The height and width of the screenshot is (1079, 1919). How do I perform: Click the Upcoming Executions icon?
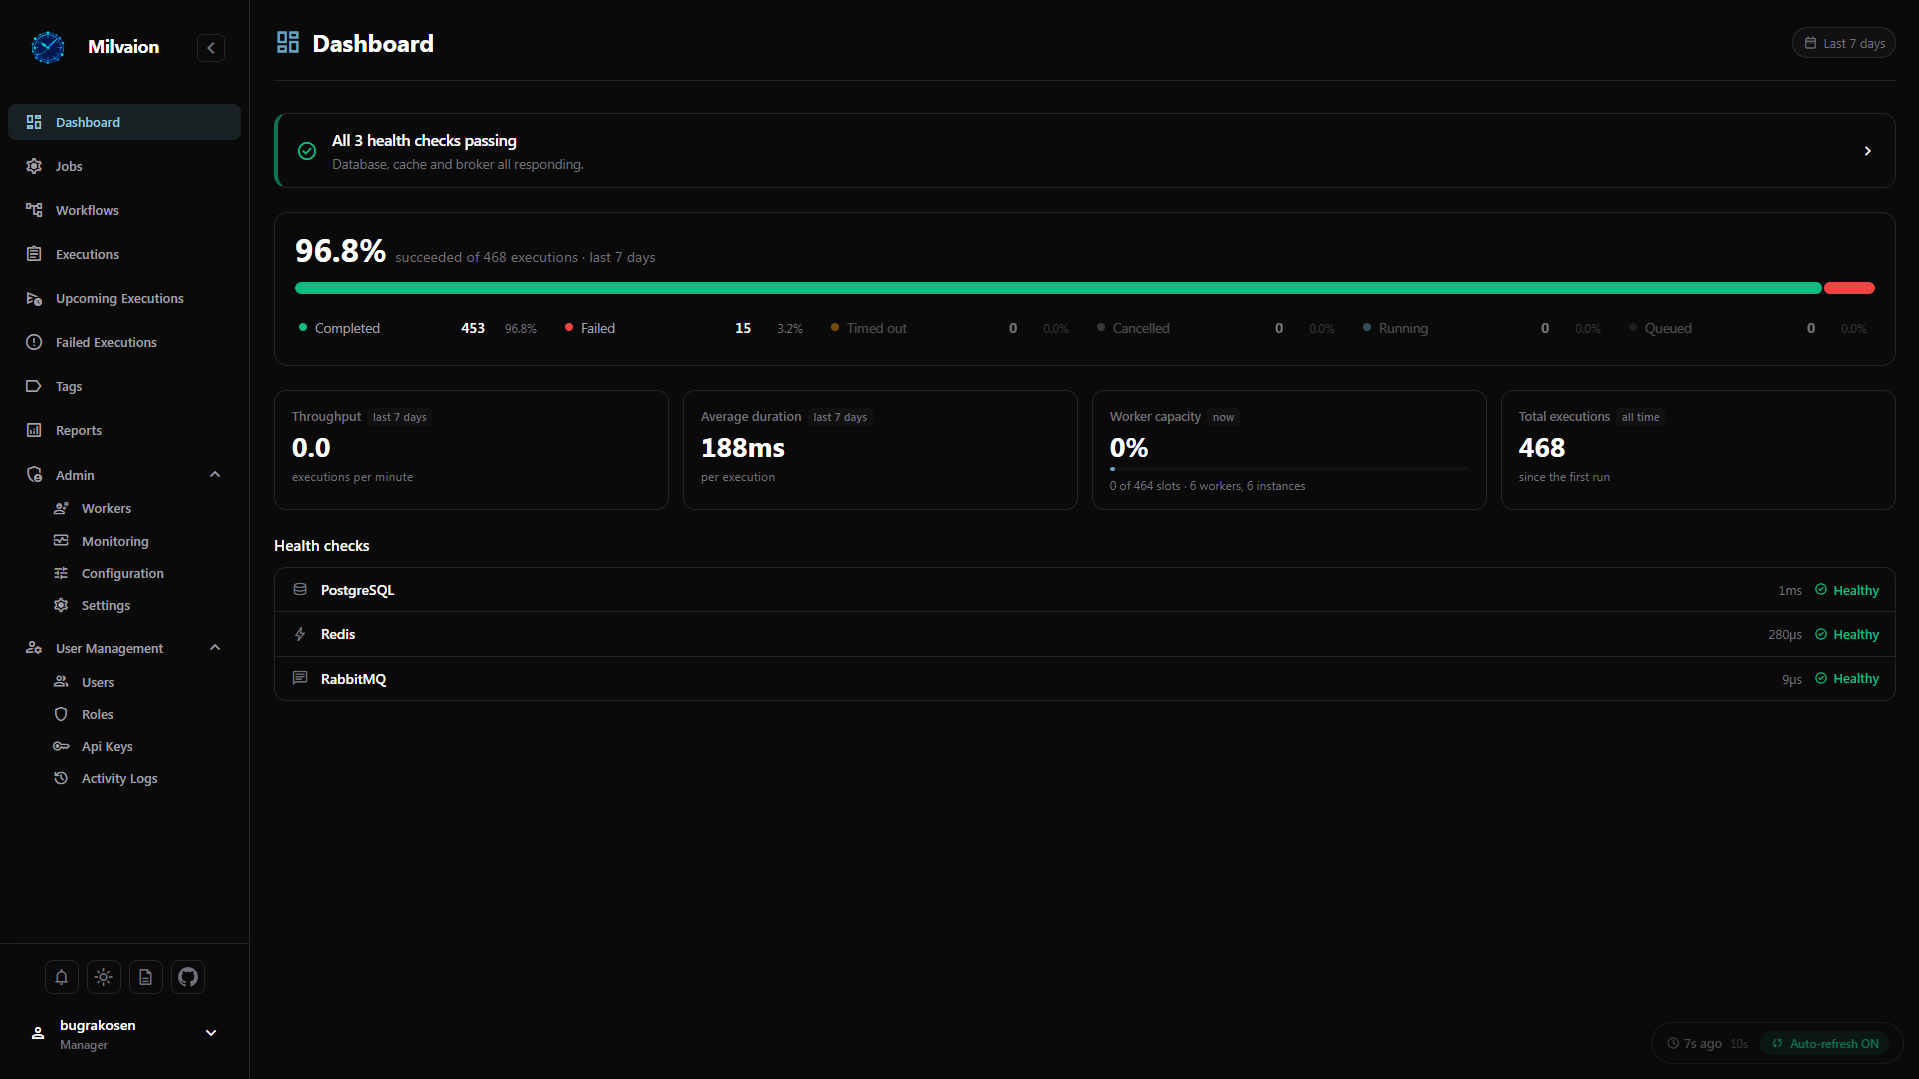34,298
